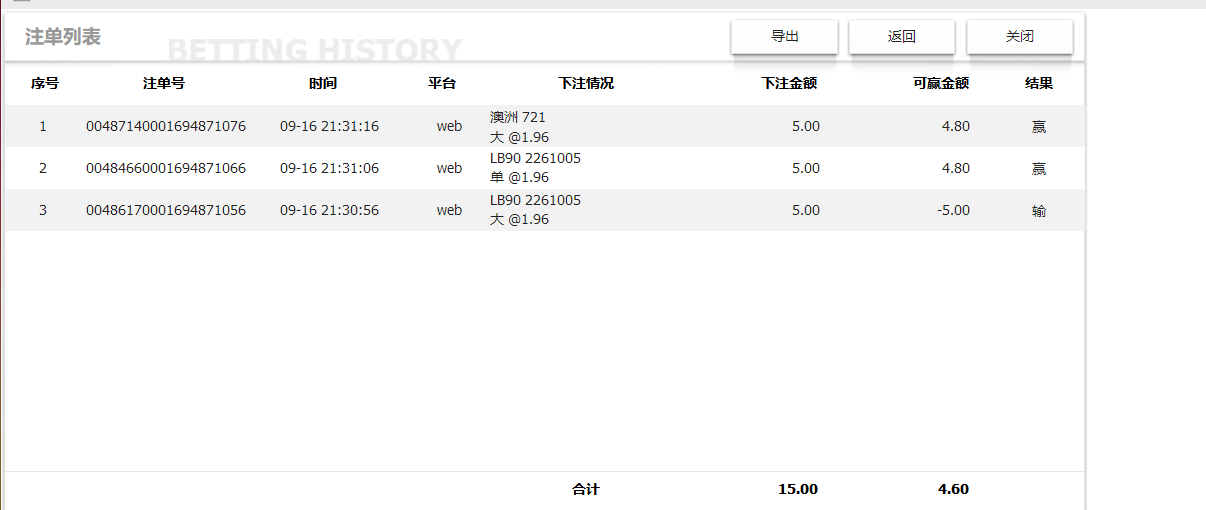
Task: Click the 下注金额 column header
Action: pos(789,84)
